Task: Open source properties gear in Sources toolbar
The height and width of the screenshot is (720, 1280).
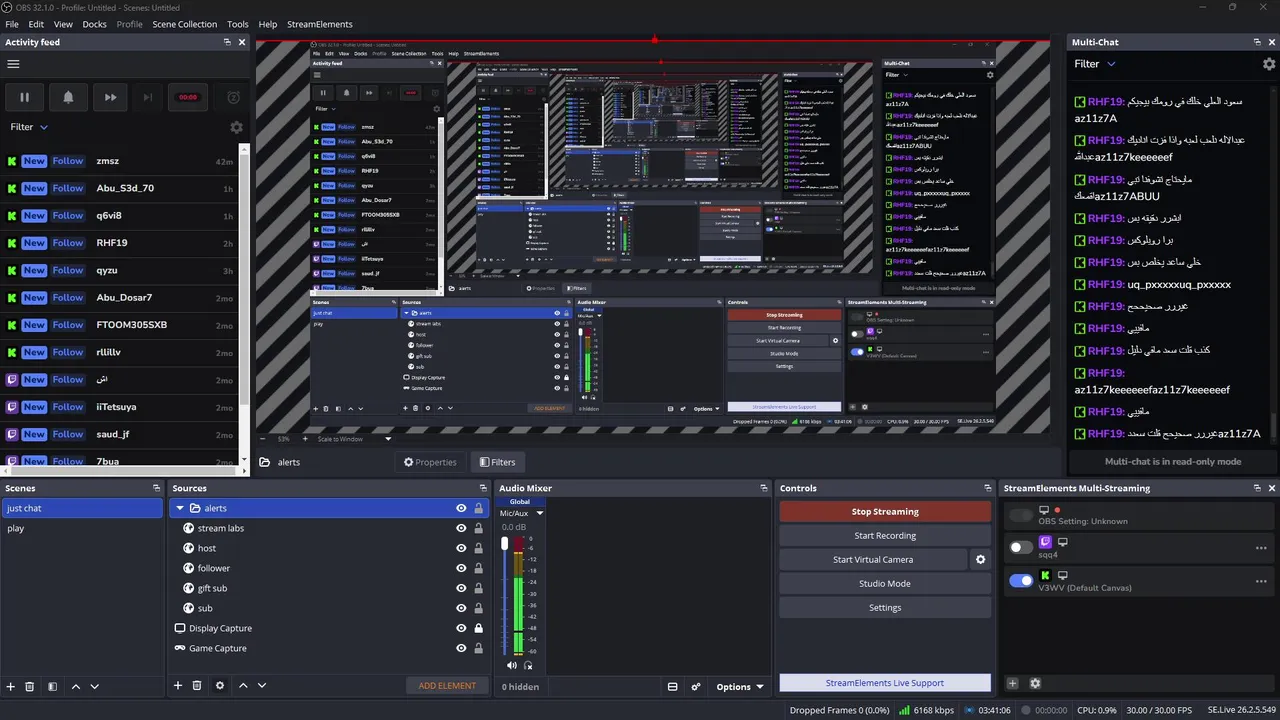Action: pos(220,685)
